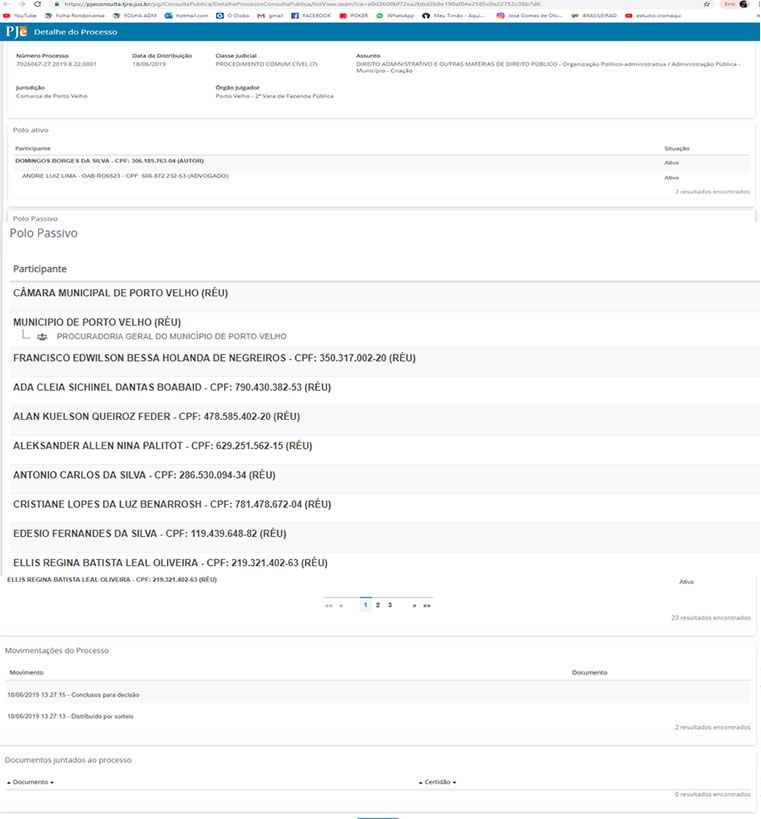The width and height of the screenshot is (761, 819).
Task: Click the Procuradoria Geral group icon
Action: [42, 337]
